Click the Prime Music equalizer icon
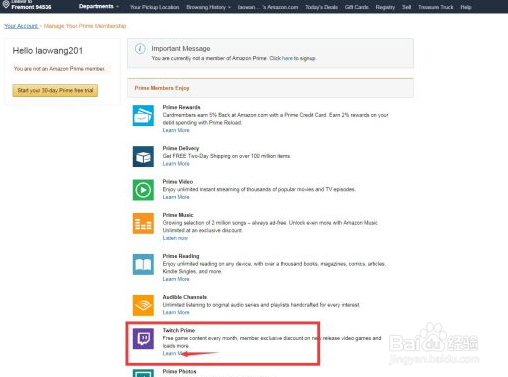Image resolution: width=508 pixels, height=377 pixels. click(143, 223)
